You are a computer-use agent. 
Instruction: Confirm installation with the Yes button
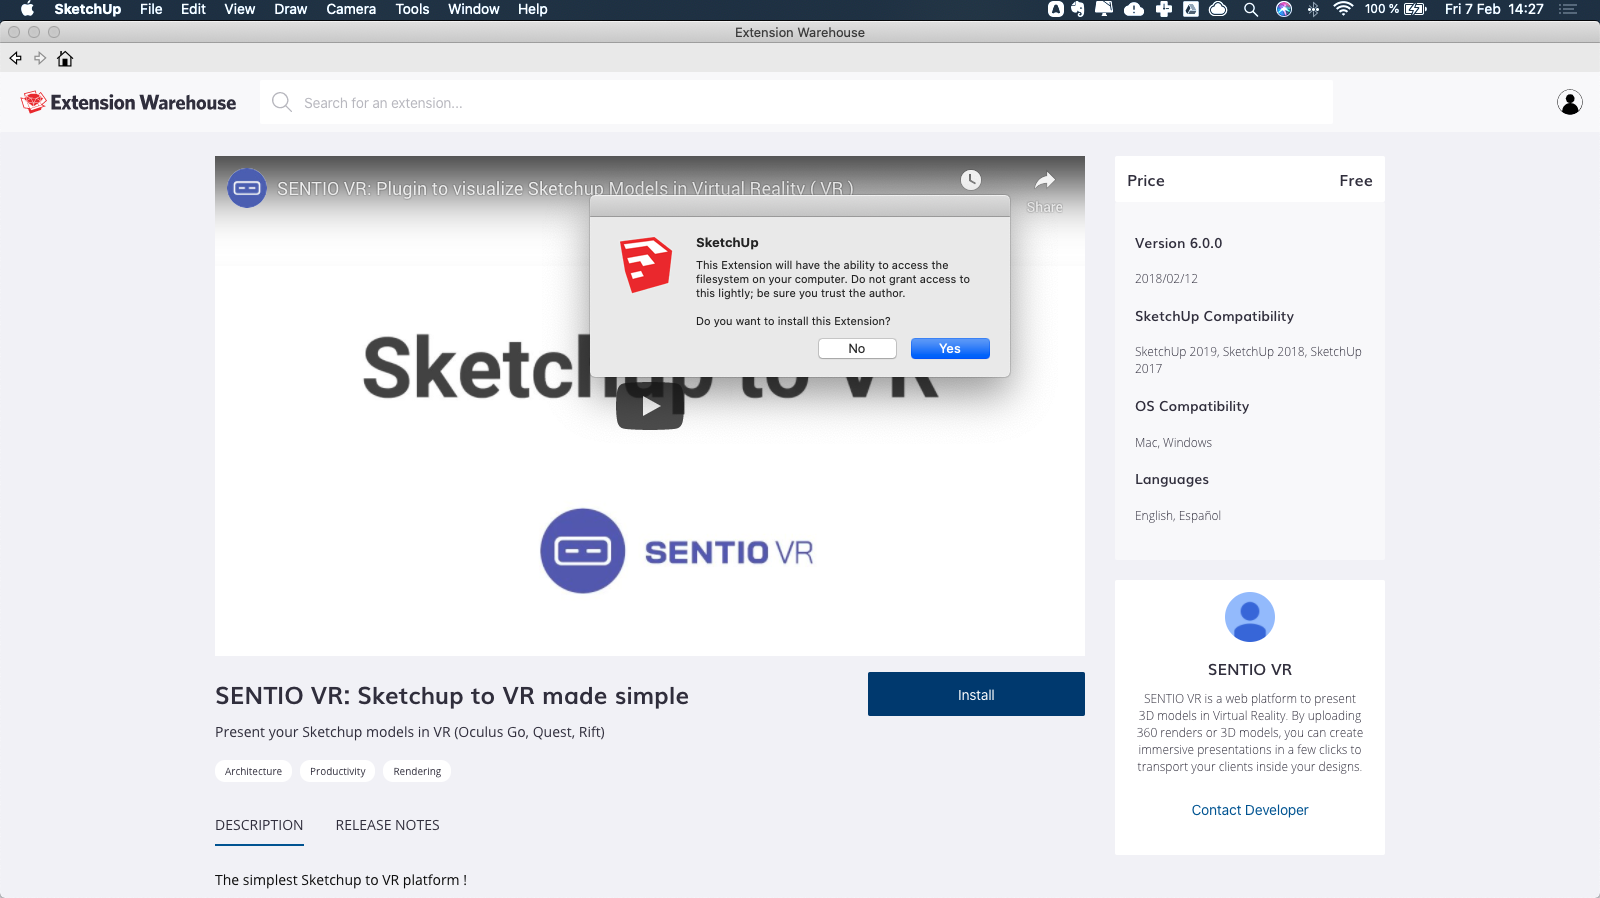[x=950, y=348]
